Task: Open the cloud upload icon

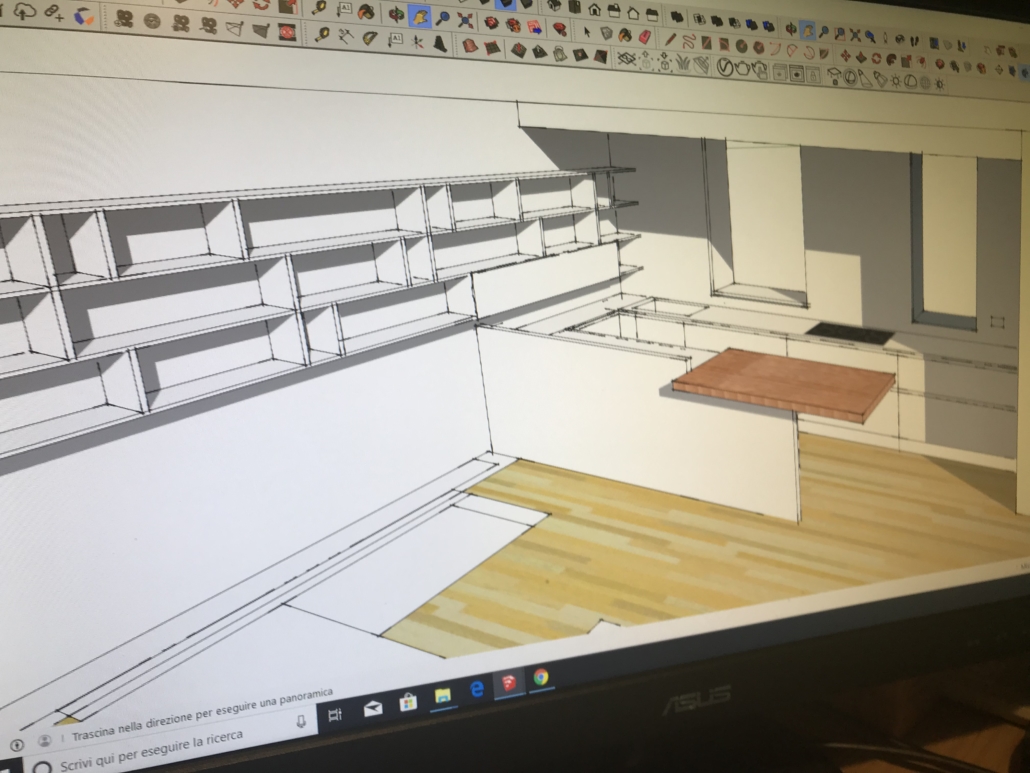Action: tap(24, 12)
